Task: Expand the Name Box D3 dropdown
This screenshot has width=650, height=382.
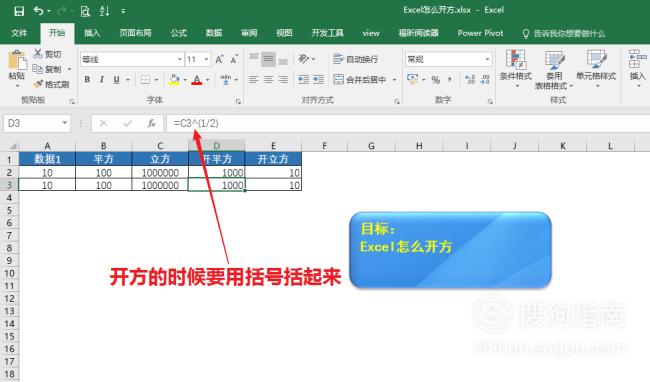Action: 65,123
